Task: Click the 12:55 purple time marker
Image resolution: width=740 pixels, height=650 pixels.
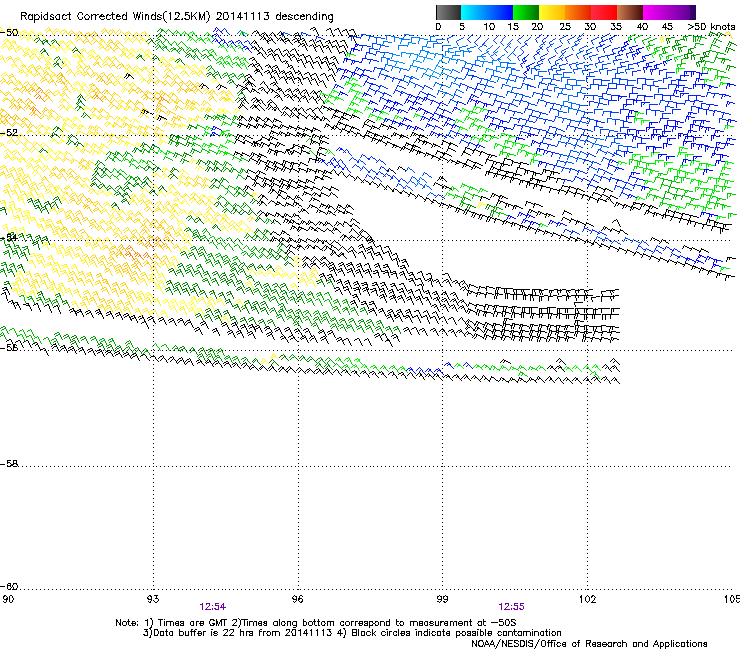Action: pos(511,607)
